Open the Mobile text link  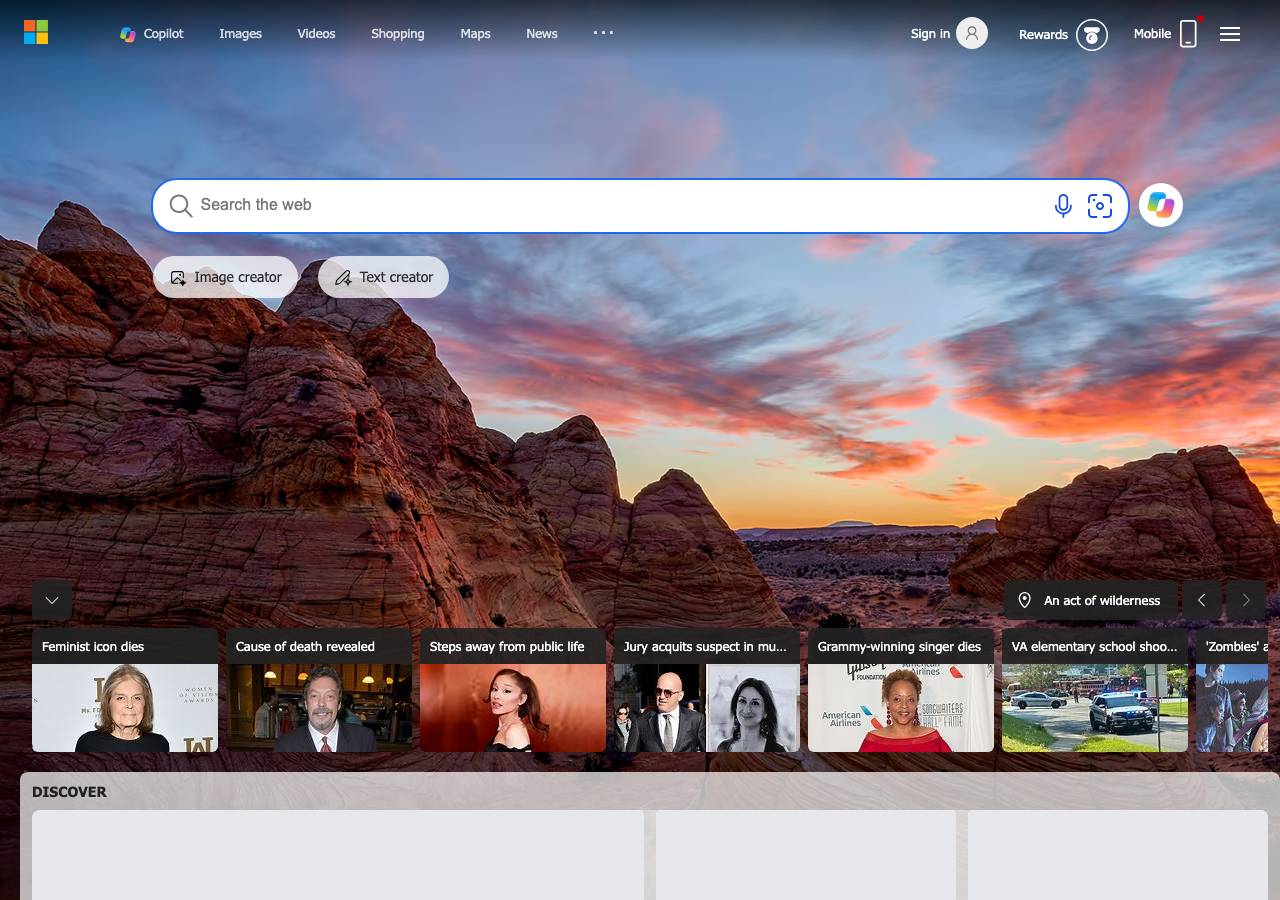[x=1152, y=33]
